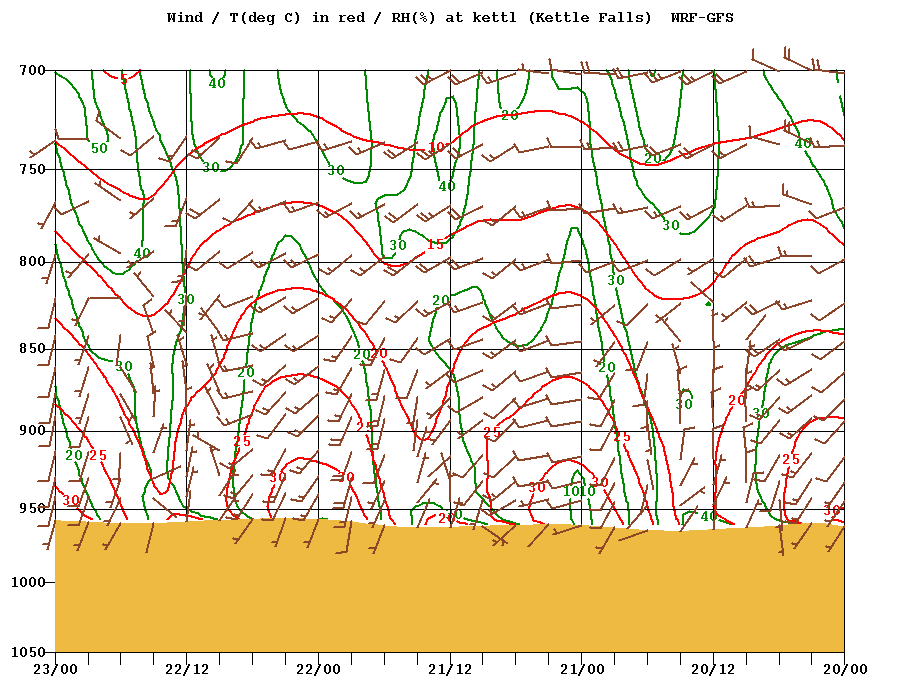This screenshot has width=900, height=700.
Task: Select the 1050 pressure level axis label
Action: click(x=28, y=652)
